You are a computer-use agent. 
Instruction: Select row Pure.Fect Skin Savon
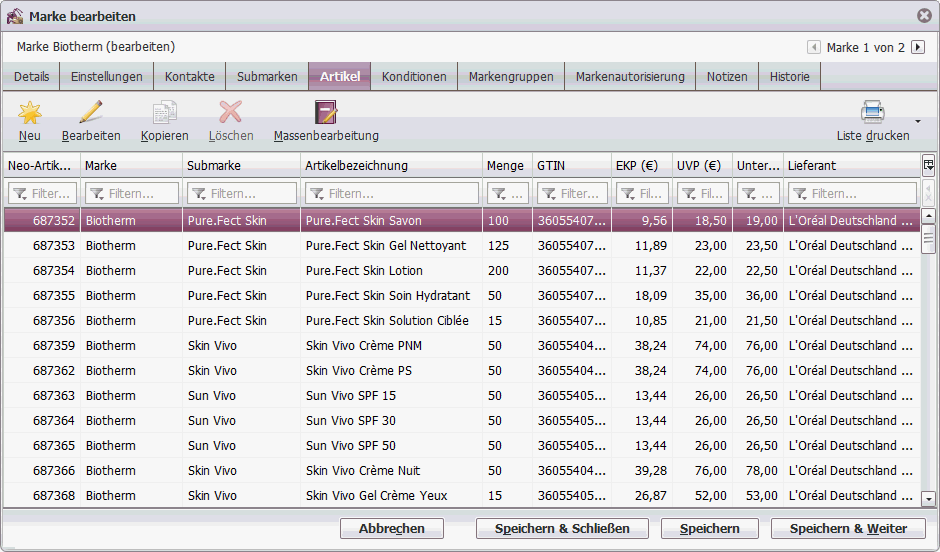[x=462, y=221]
